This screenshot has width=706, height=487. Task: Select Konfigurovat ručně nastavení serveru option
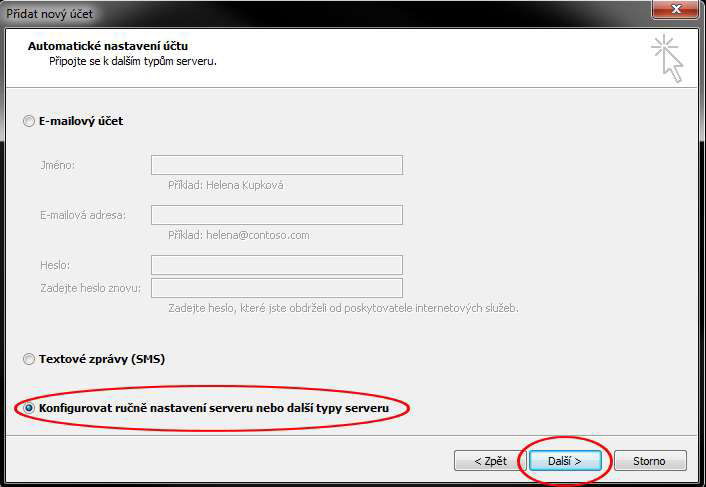pos(29,409)
